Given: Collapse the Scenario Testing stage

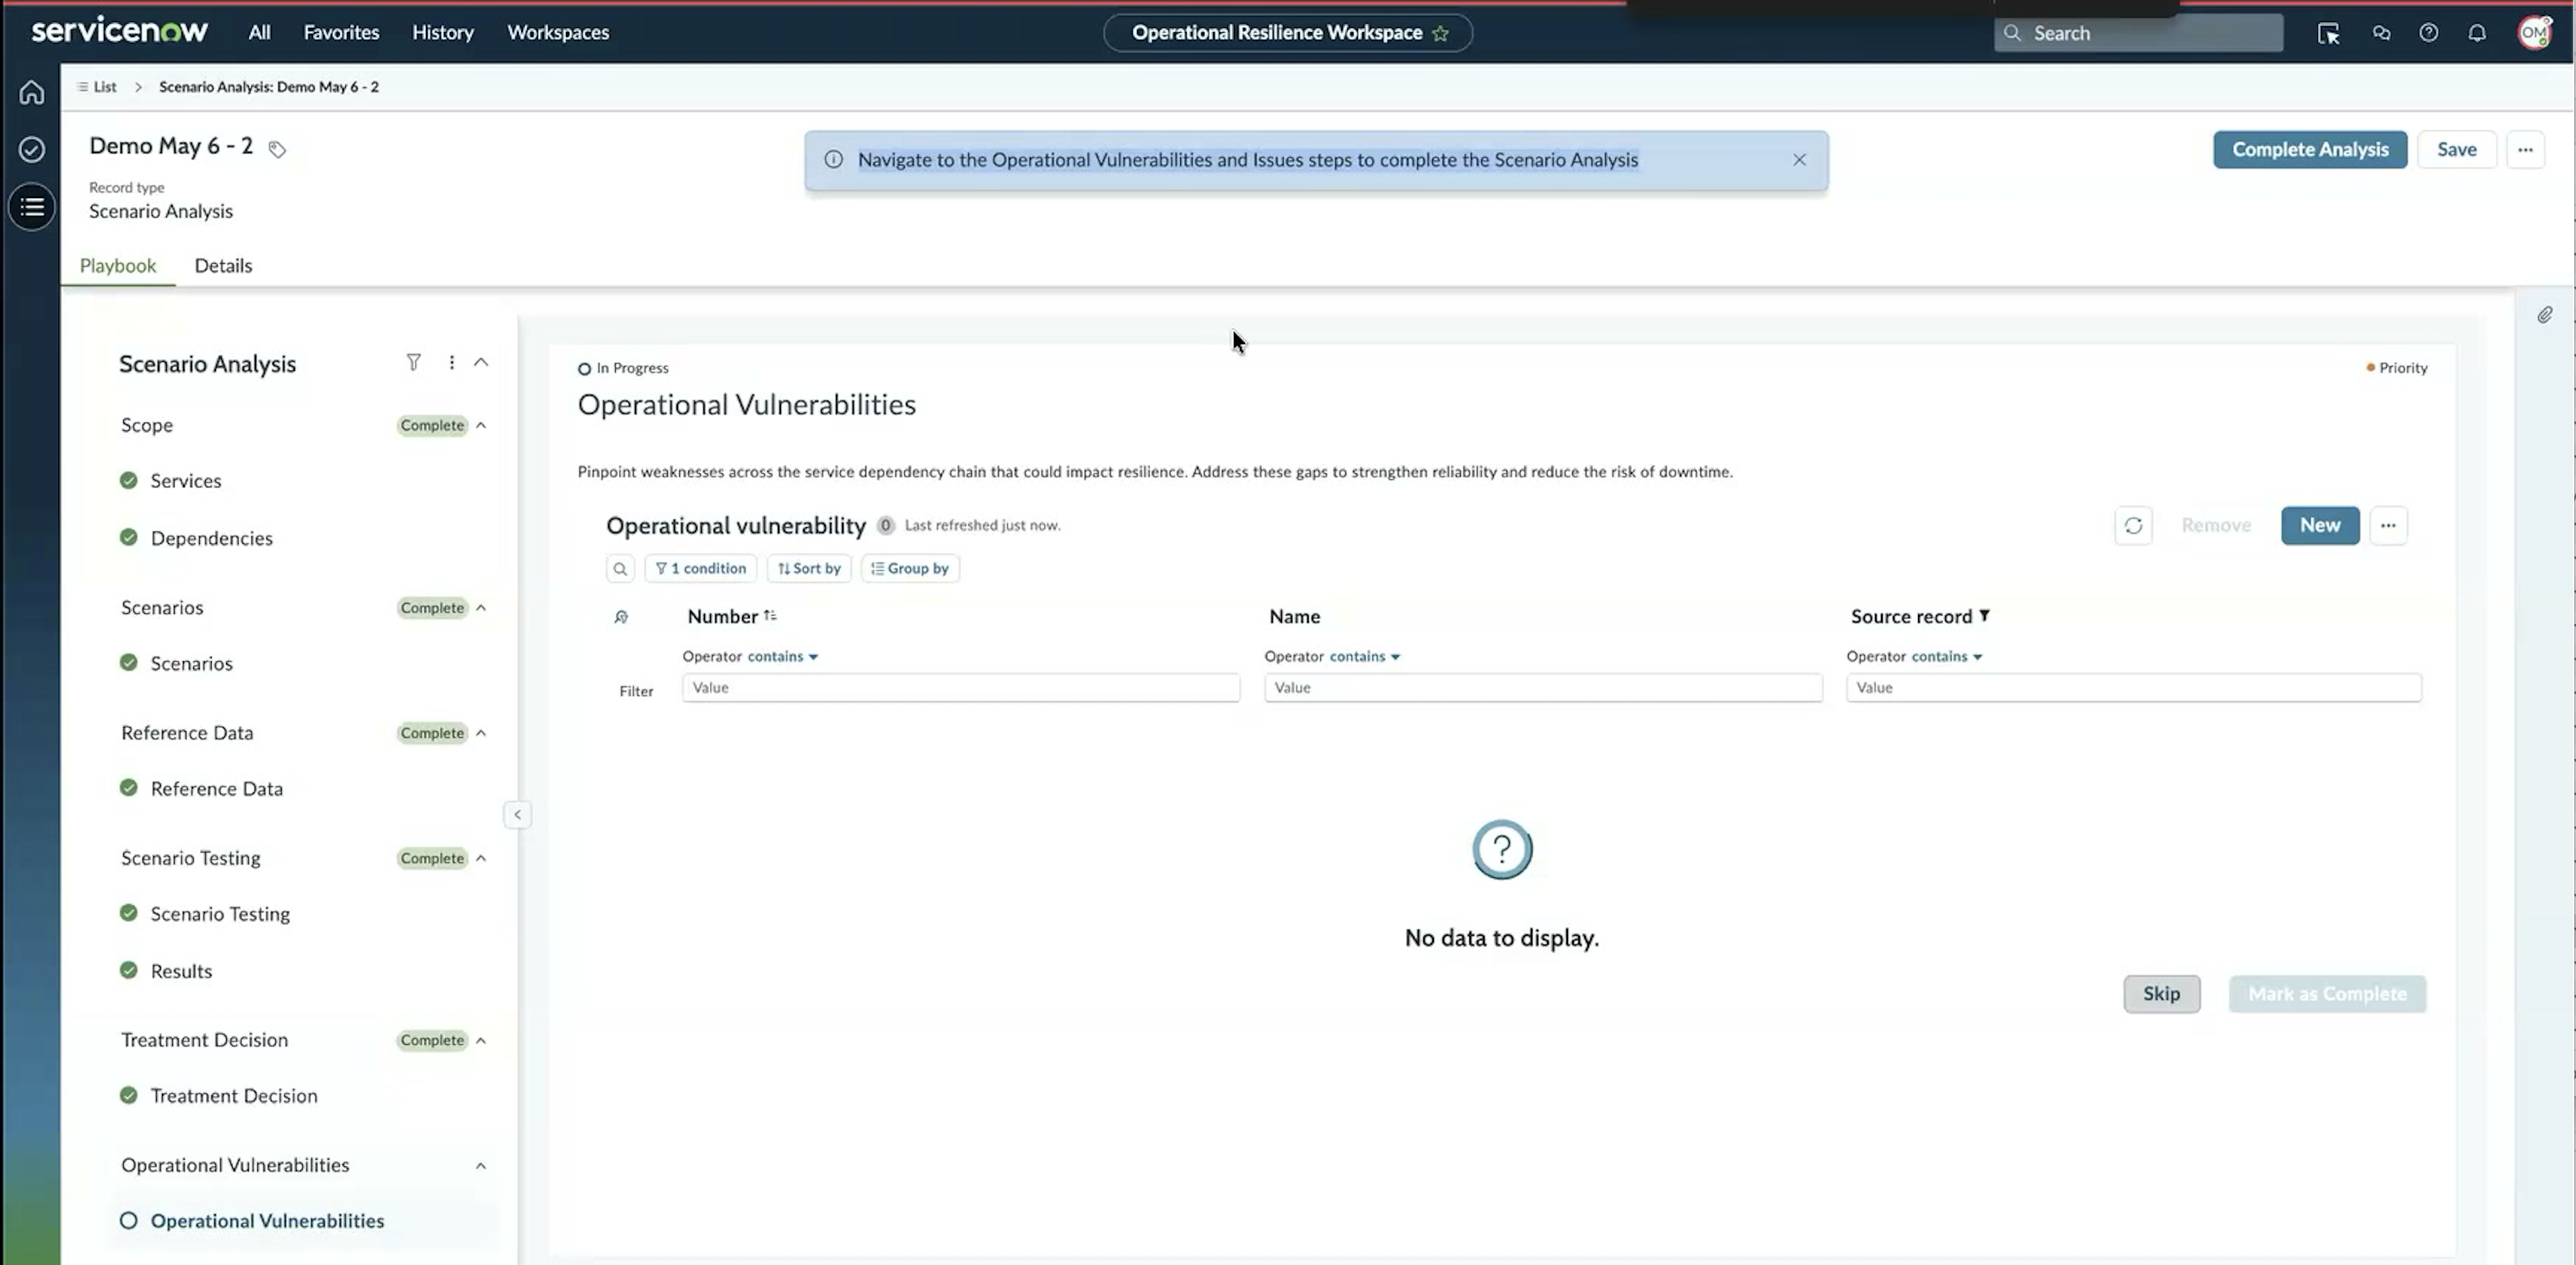Looking at the screenshot, I should (x=481, y=858).
